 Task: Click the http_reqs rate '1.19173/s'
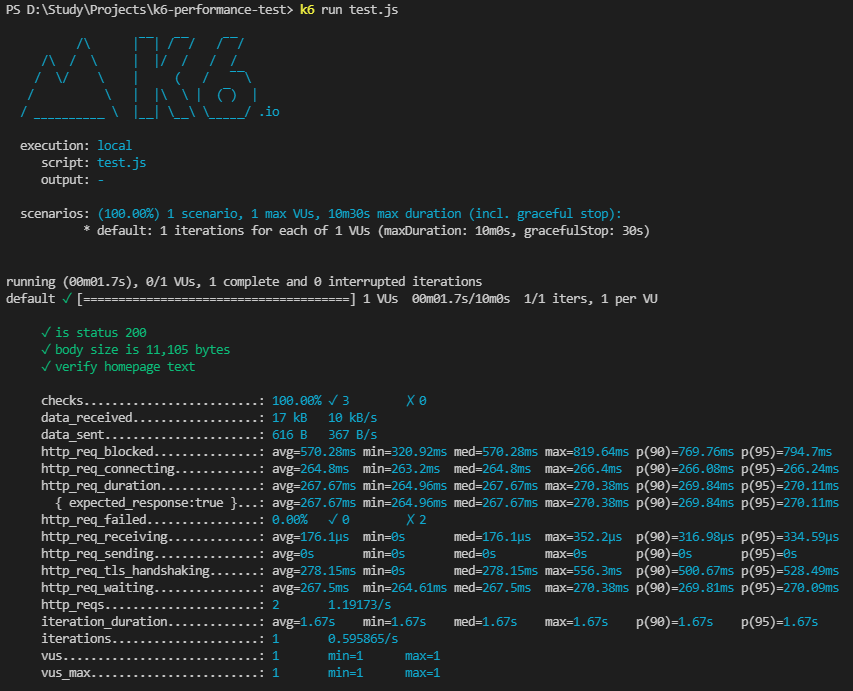(x=359, y=605)
